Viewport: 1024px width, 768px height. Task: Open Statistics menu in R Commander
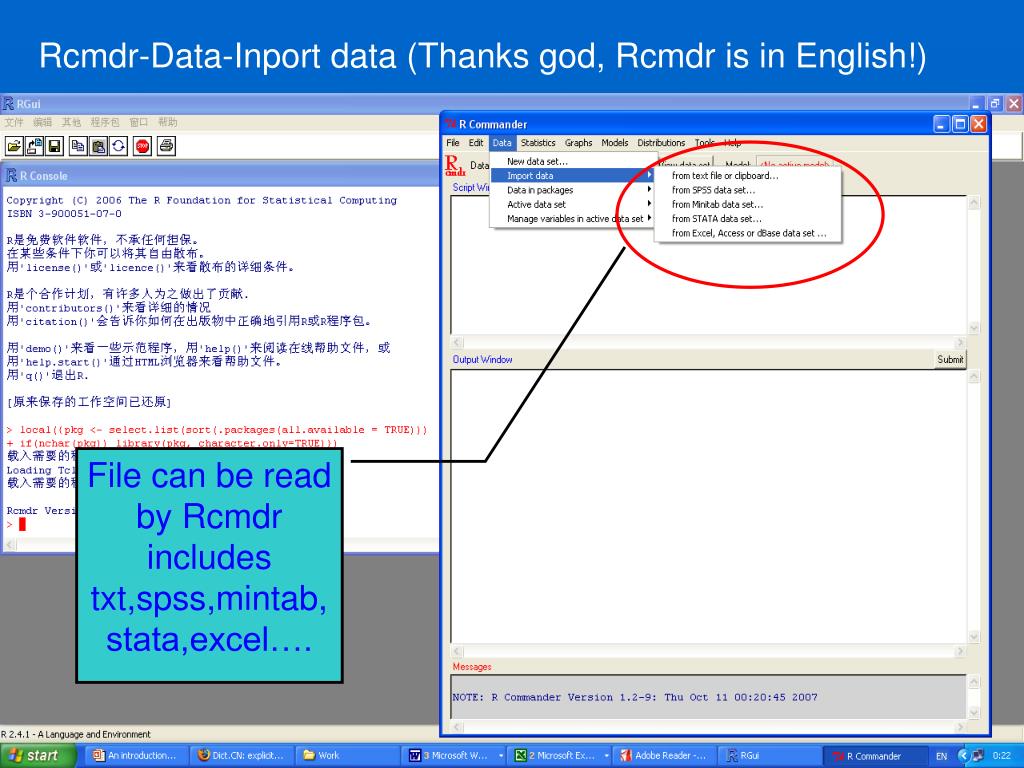538,142
